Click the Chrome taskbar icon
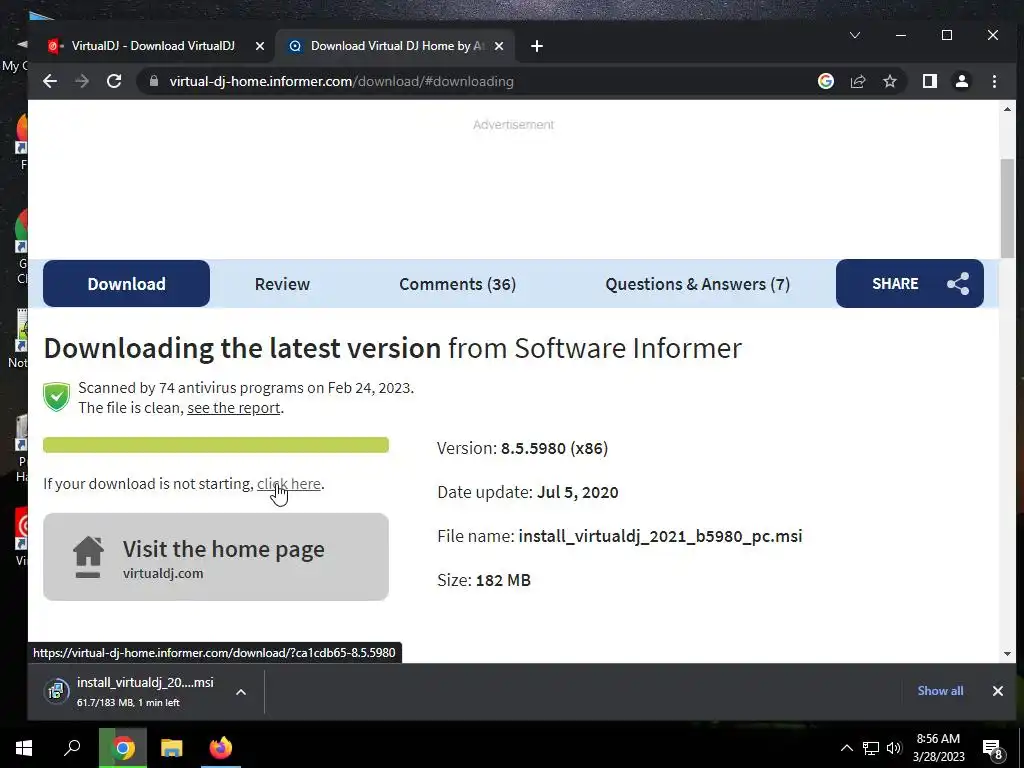1024x768 pixels. (x=123, y=748)
